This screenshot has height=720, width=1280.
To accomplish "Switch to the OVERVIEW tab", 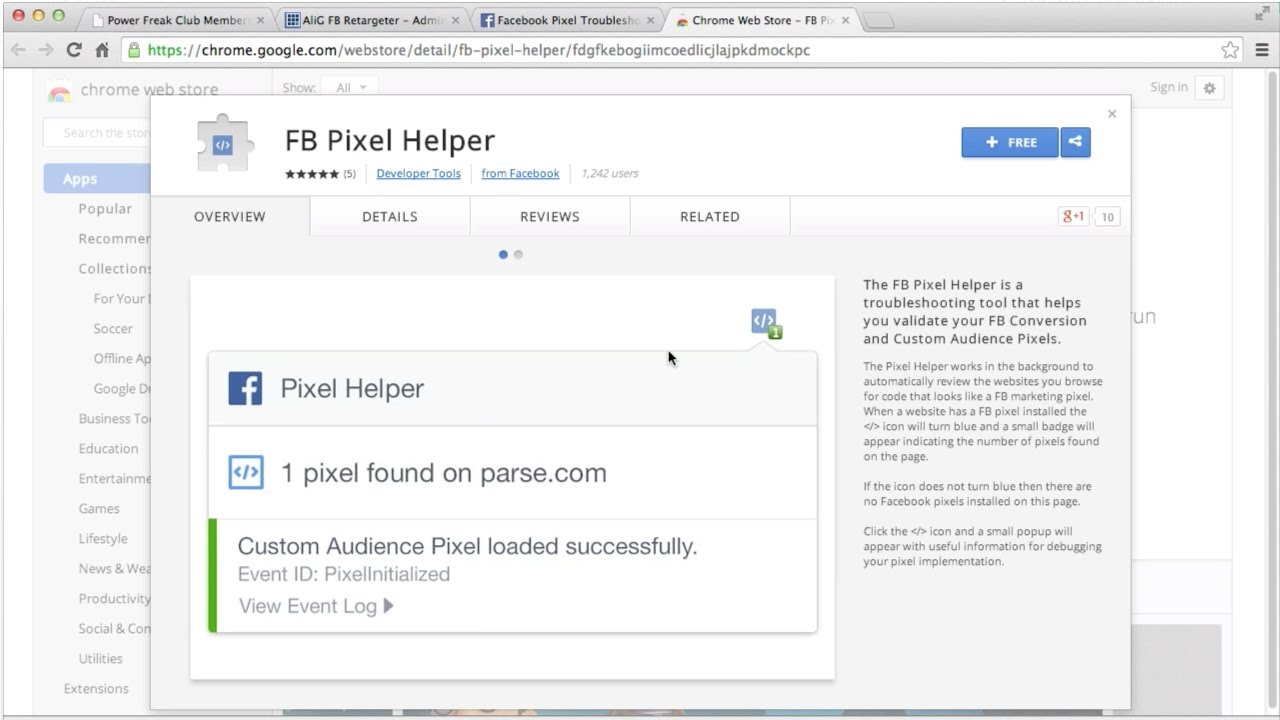I will pyautogui.click(x=230, y=216).
